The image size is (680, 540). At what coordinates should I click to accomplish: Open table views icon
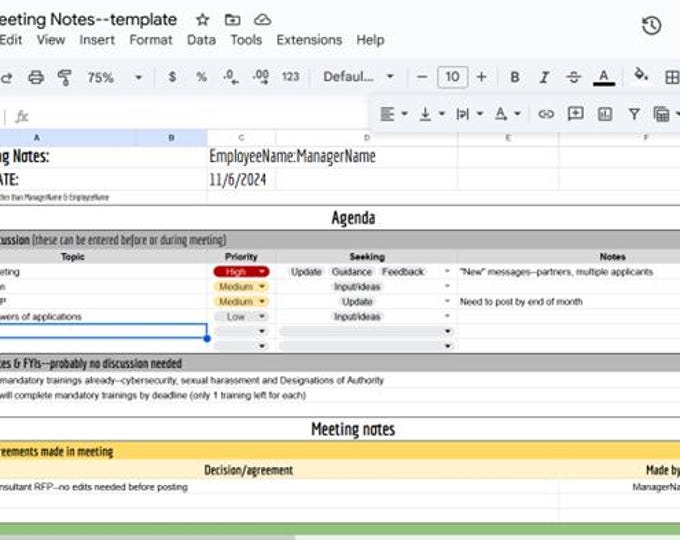tap(661, 114)
